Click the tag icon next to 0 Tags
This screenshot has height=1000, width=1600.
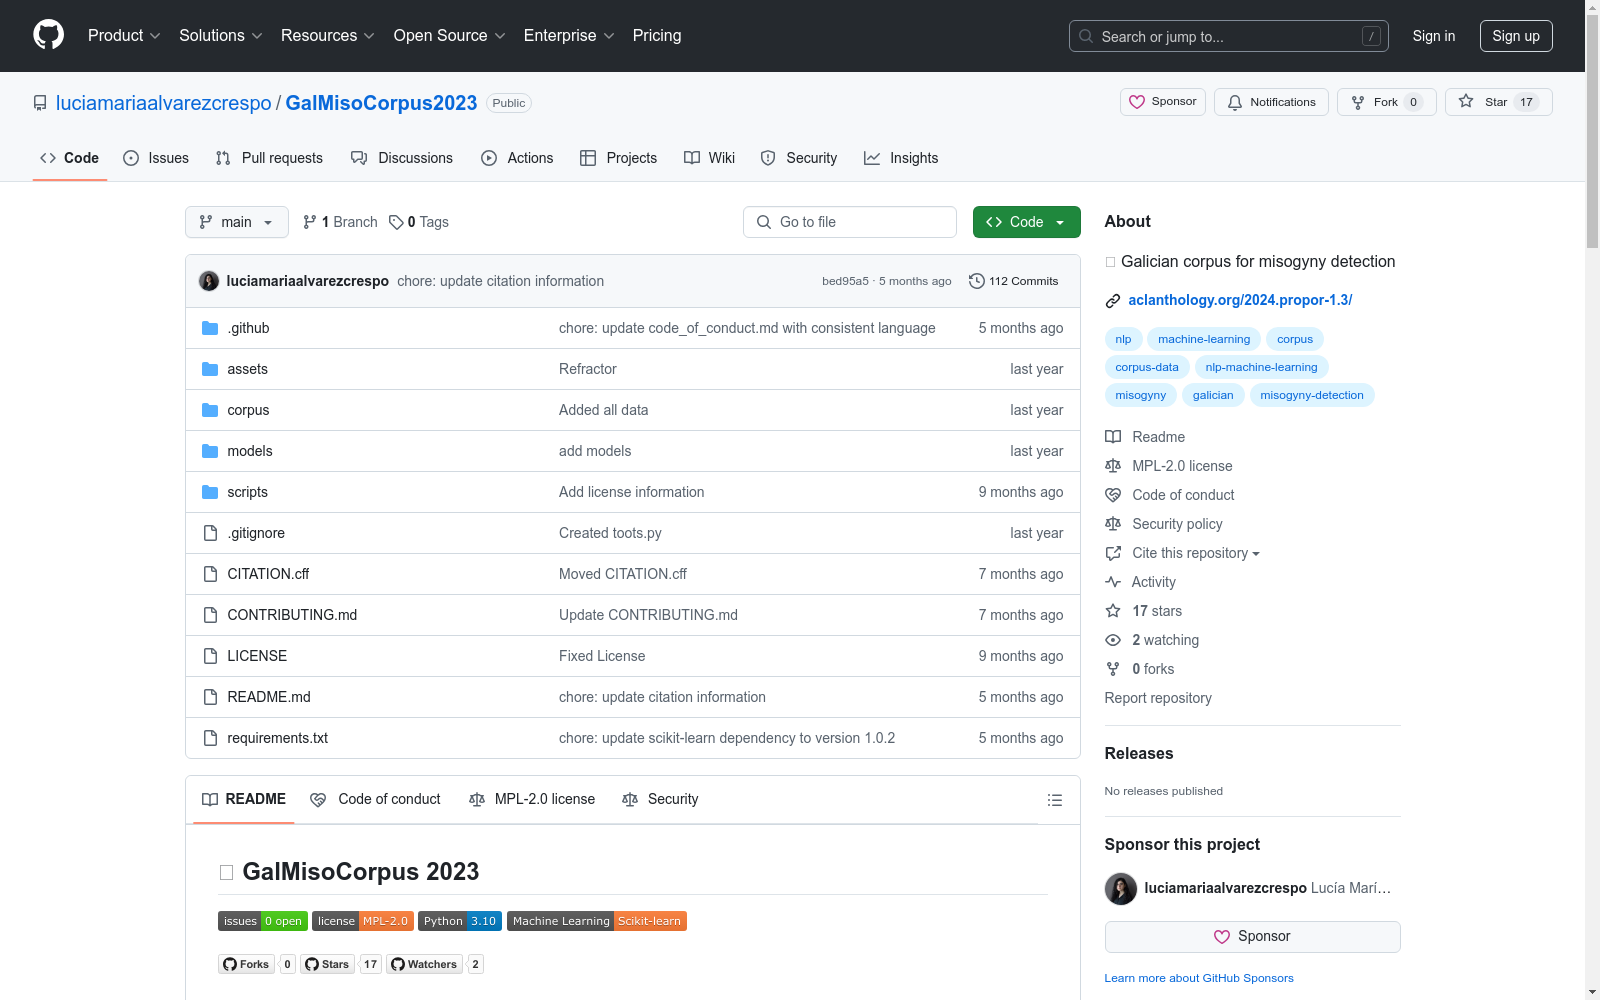[396, 222]
